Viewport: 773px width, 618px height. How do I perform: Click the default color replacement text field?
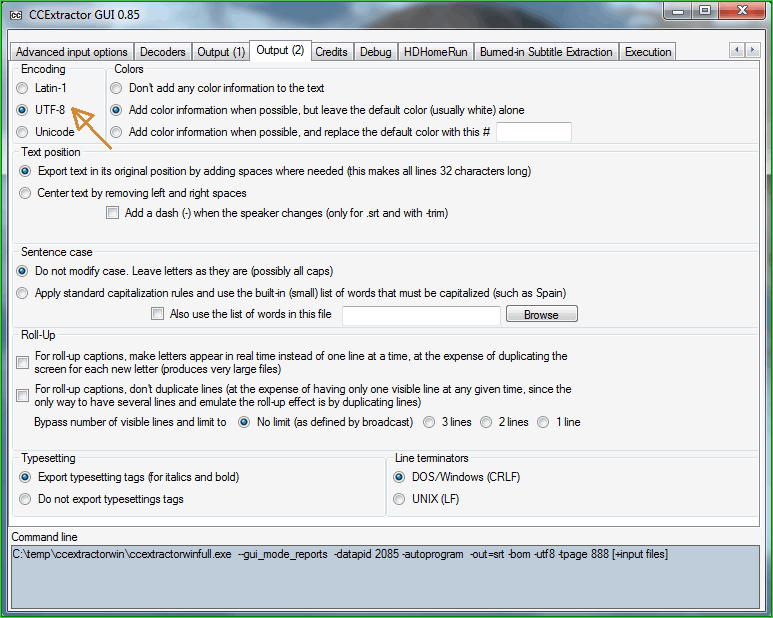(x=533, y=132)
